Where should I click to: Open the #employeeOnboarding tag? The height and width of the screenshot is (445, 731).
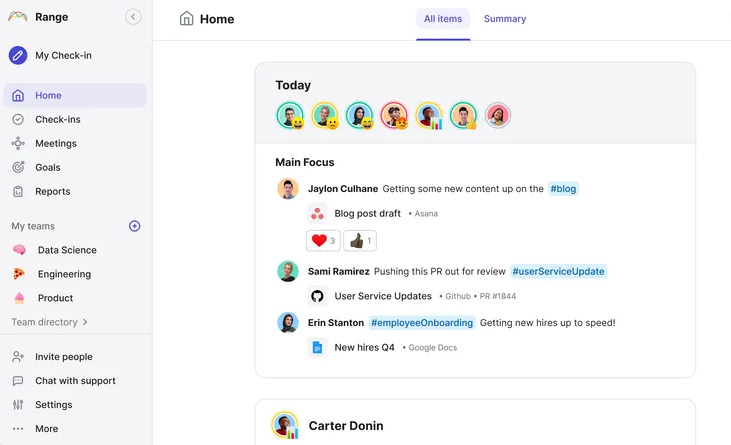422,323
